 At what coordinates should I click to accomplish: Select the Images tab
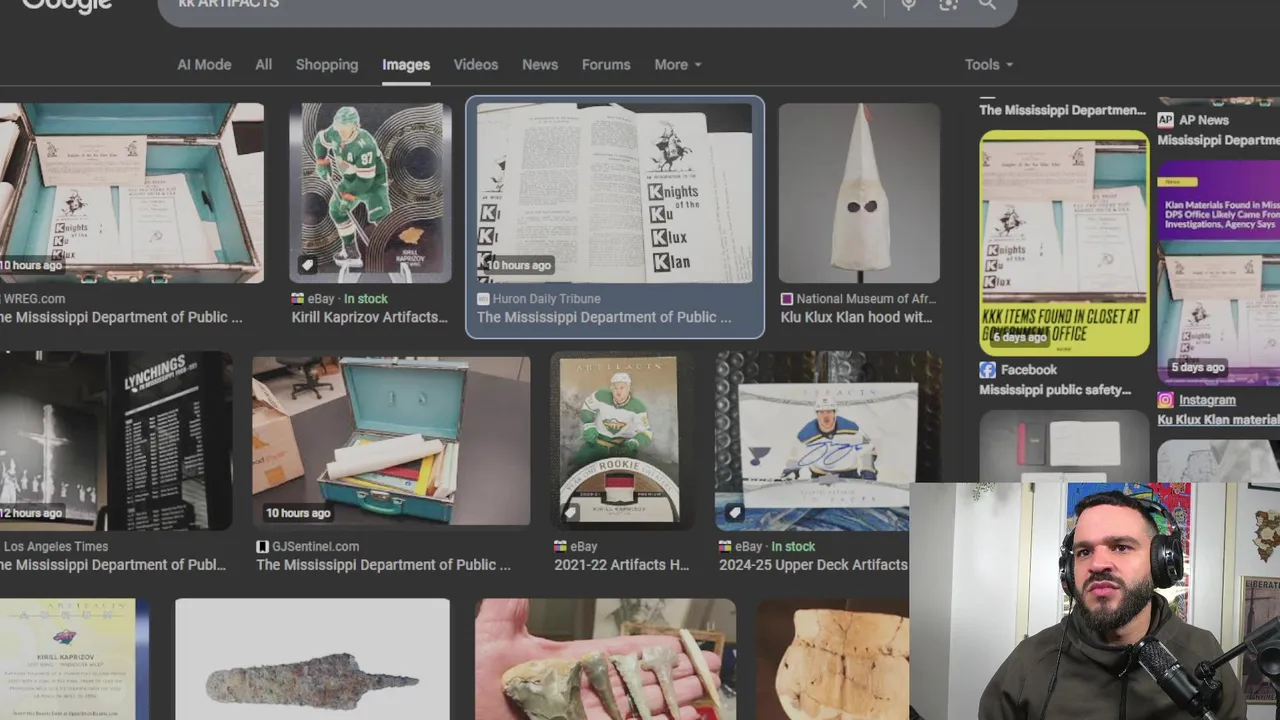coord(406,64)
